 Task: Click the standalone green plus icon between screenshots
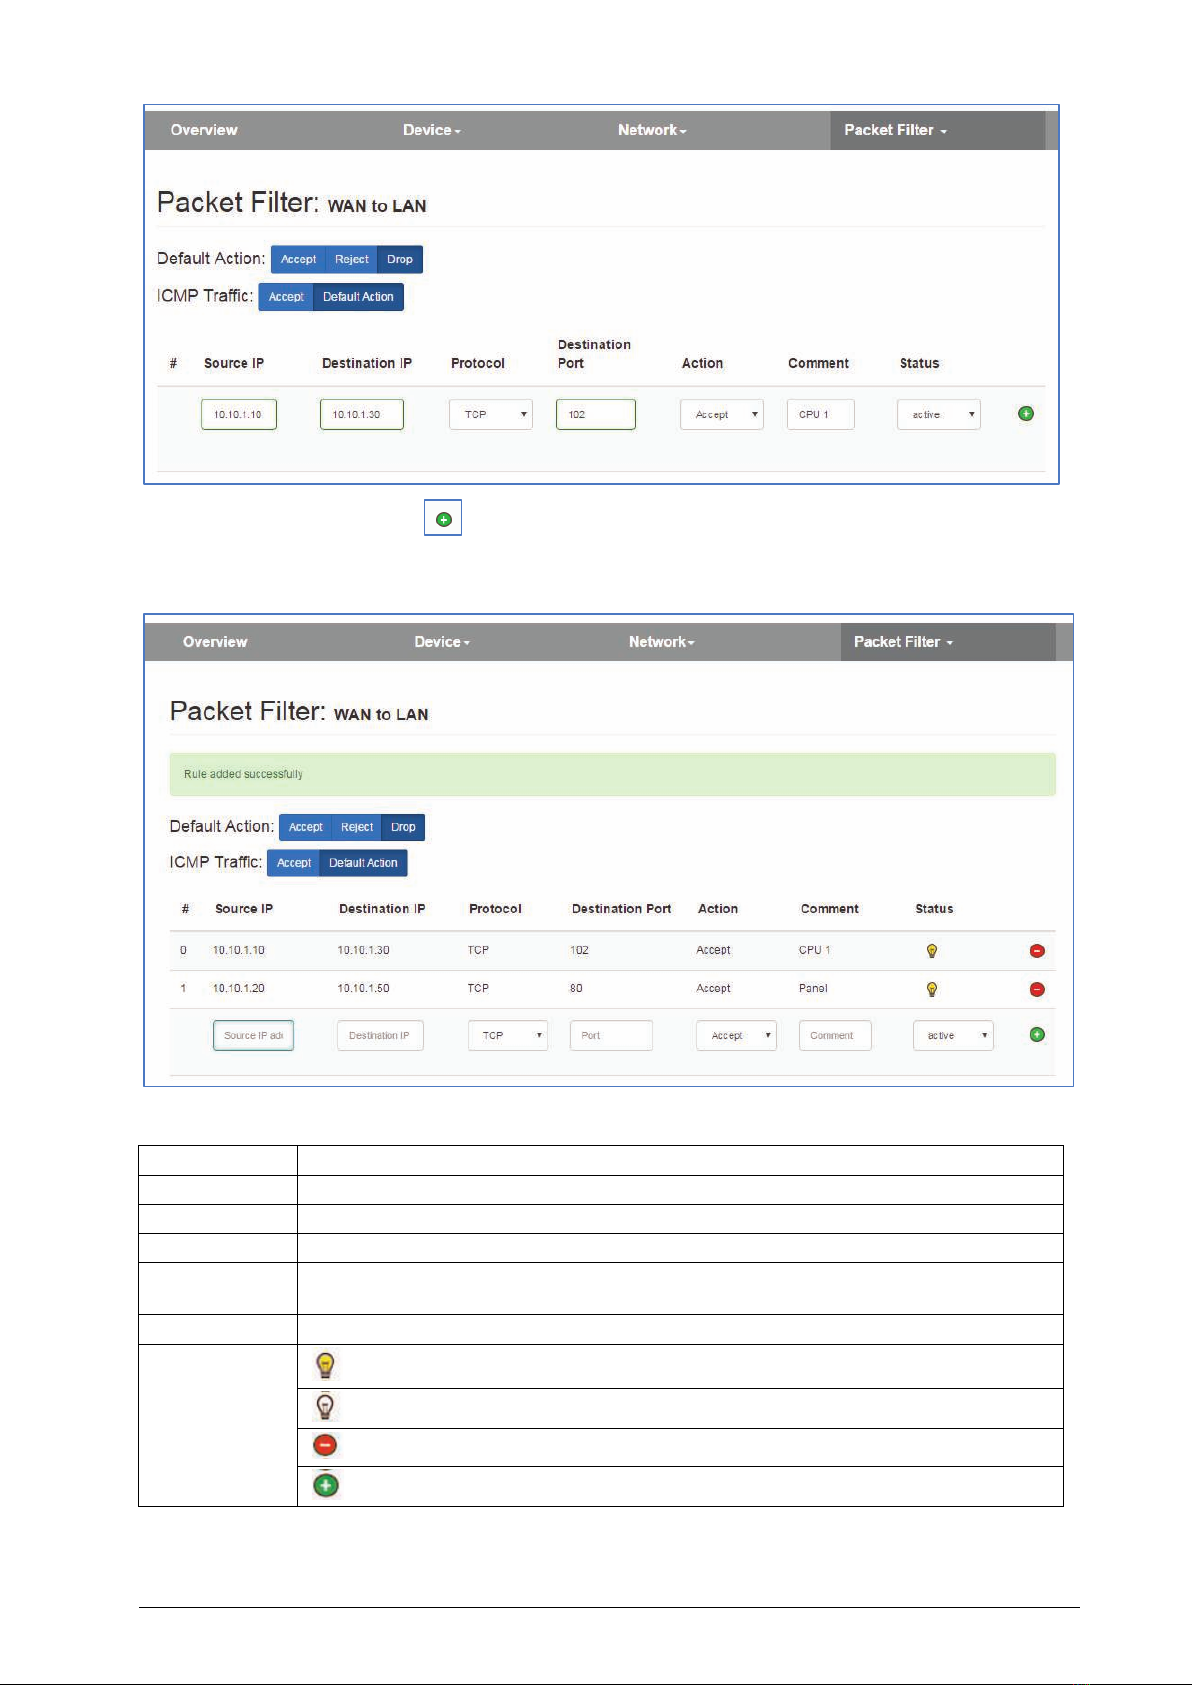[x=443, y=519]
